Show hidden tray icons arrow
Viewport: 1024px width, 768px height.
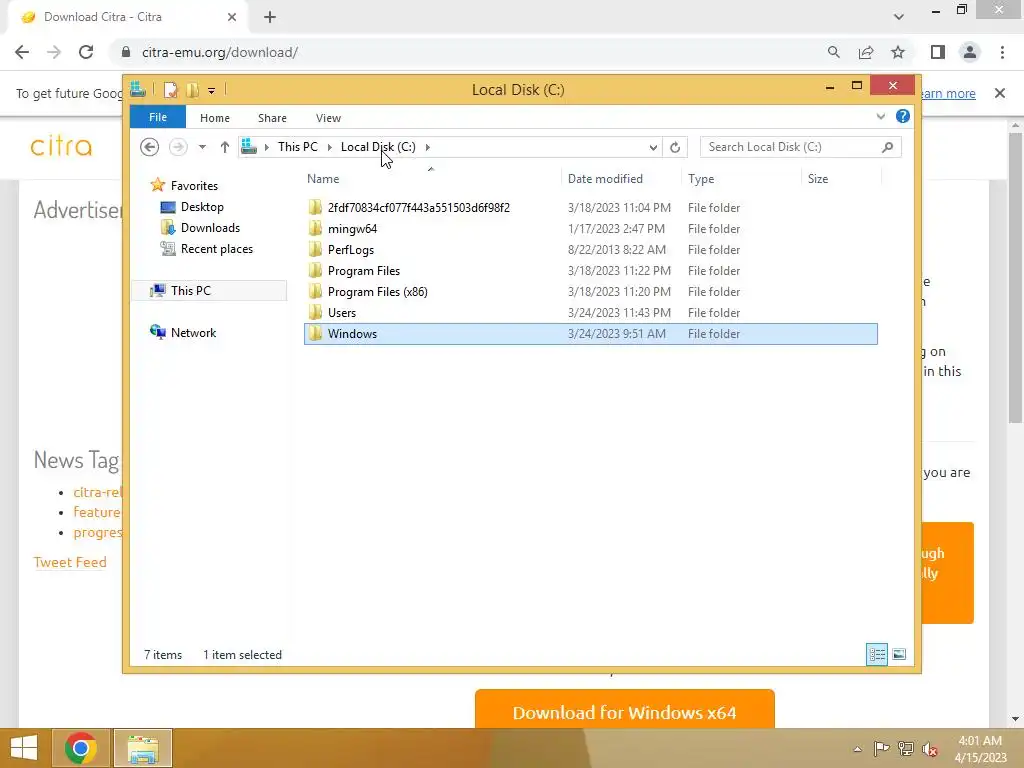pyautogui.click(x=857, y=749)
